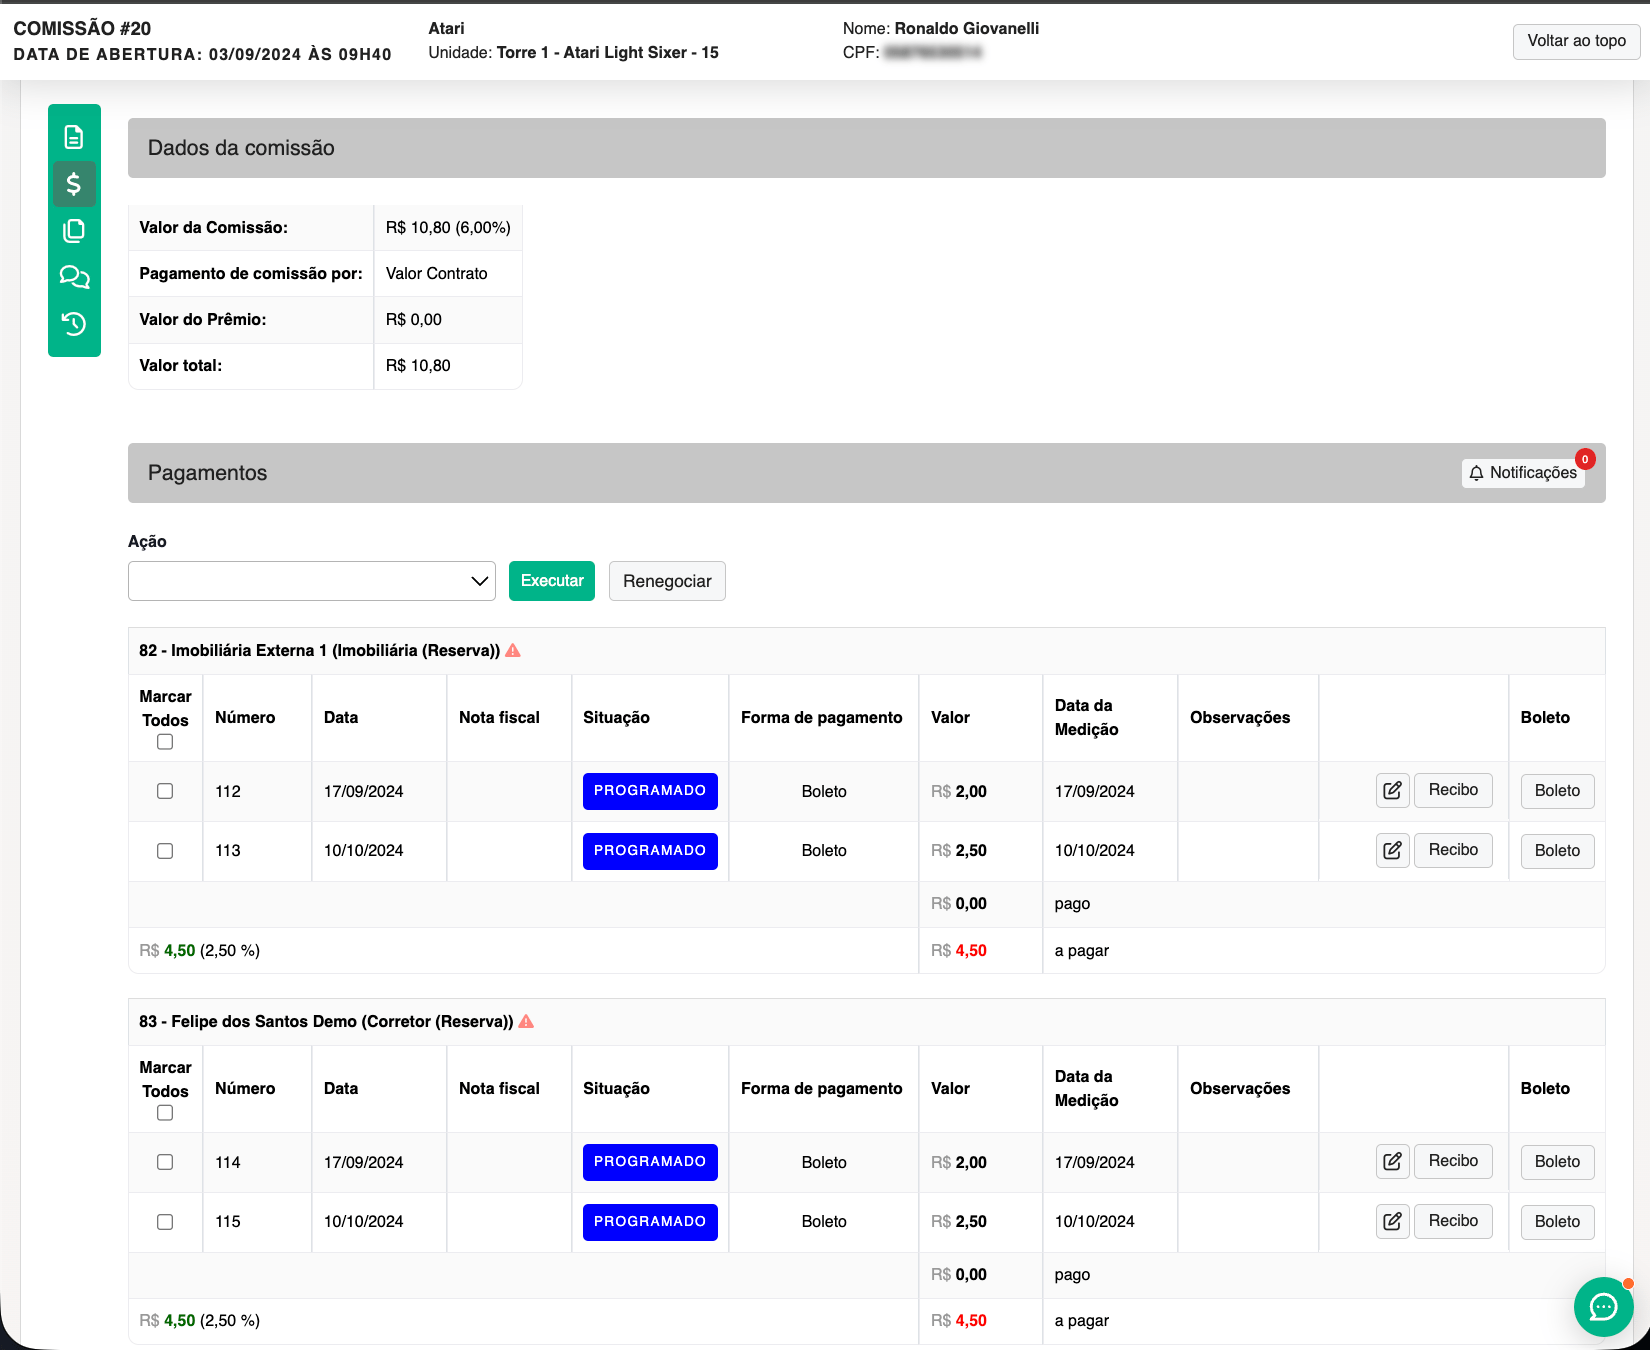Open Recibo for payment 115
The image size is (1650, 1350).
click(1453, 1221)
